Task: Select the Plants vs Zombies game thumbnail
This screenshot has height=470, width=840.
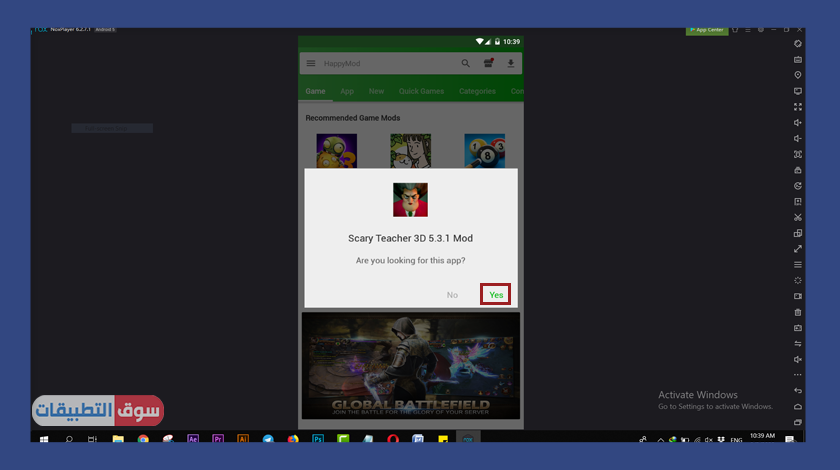Action: pos(336,151)
